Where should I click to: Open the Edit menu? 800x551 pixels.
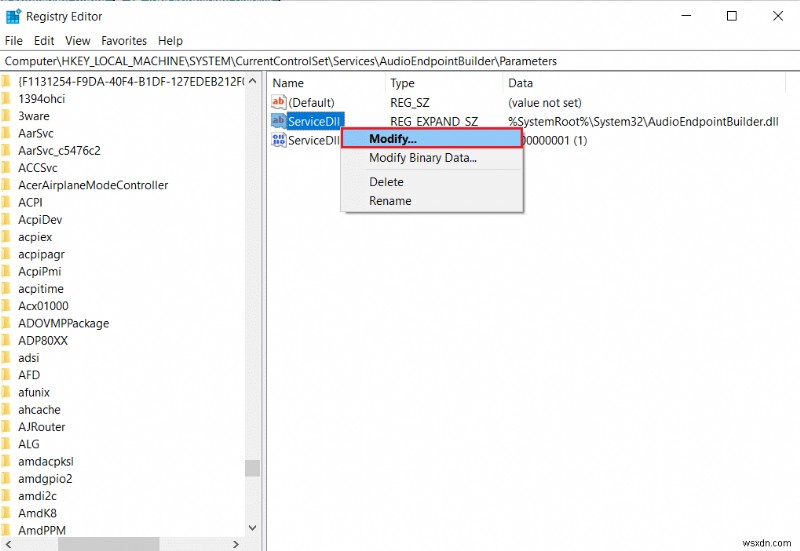(x=44, y=41)
